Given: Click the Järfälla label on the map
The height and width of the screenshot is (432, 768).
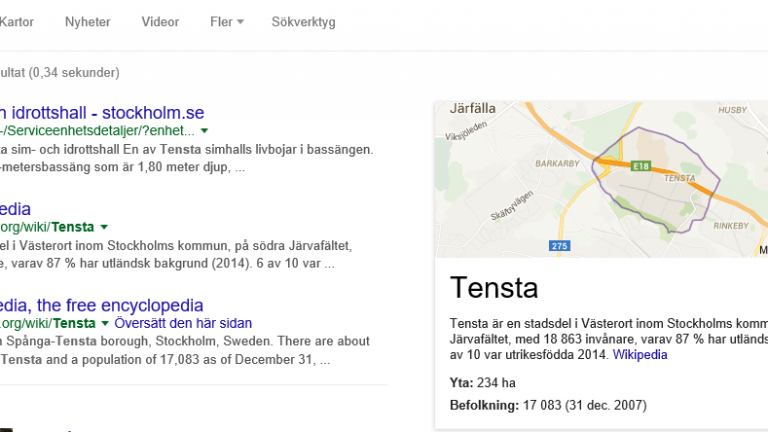Looking at the screenshot, I should coord(473,108).
